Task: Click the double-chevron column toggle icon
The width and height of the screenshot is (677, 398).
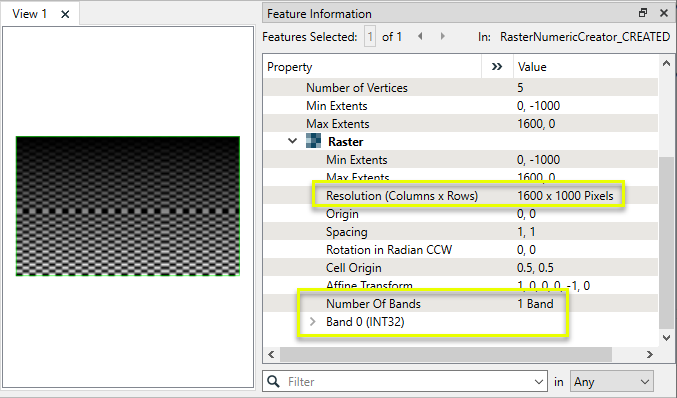Action: pos(497,66)
